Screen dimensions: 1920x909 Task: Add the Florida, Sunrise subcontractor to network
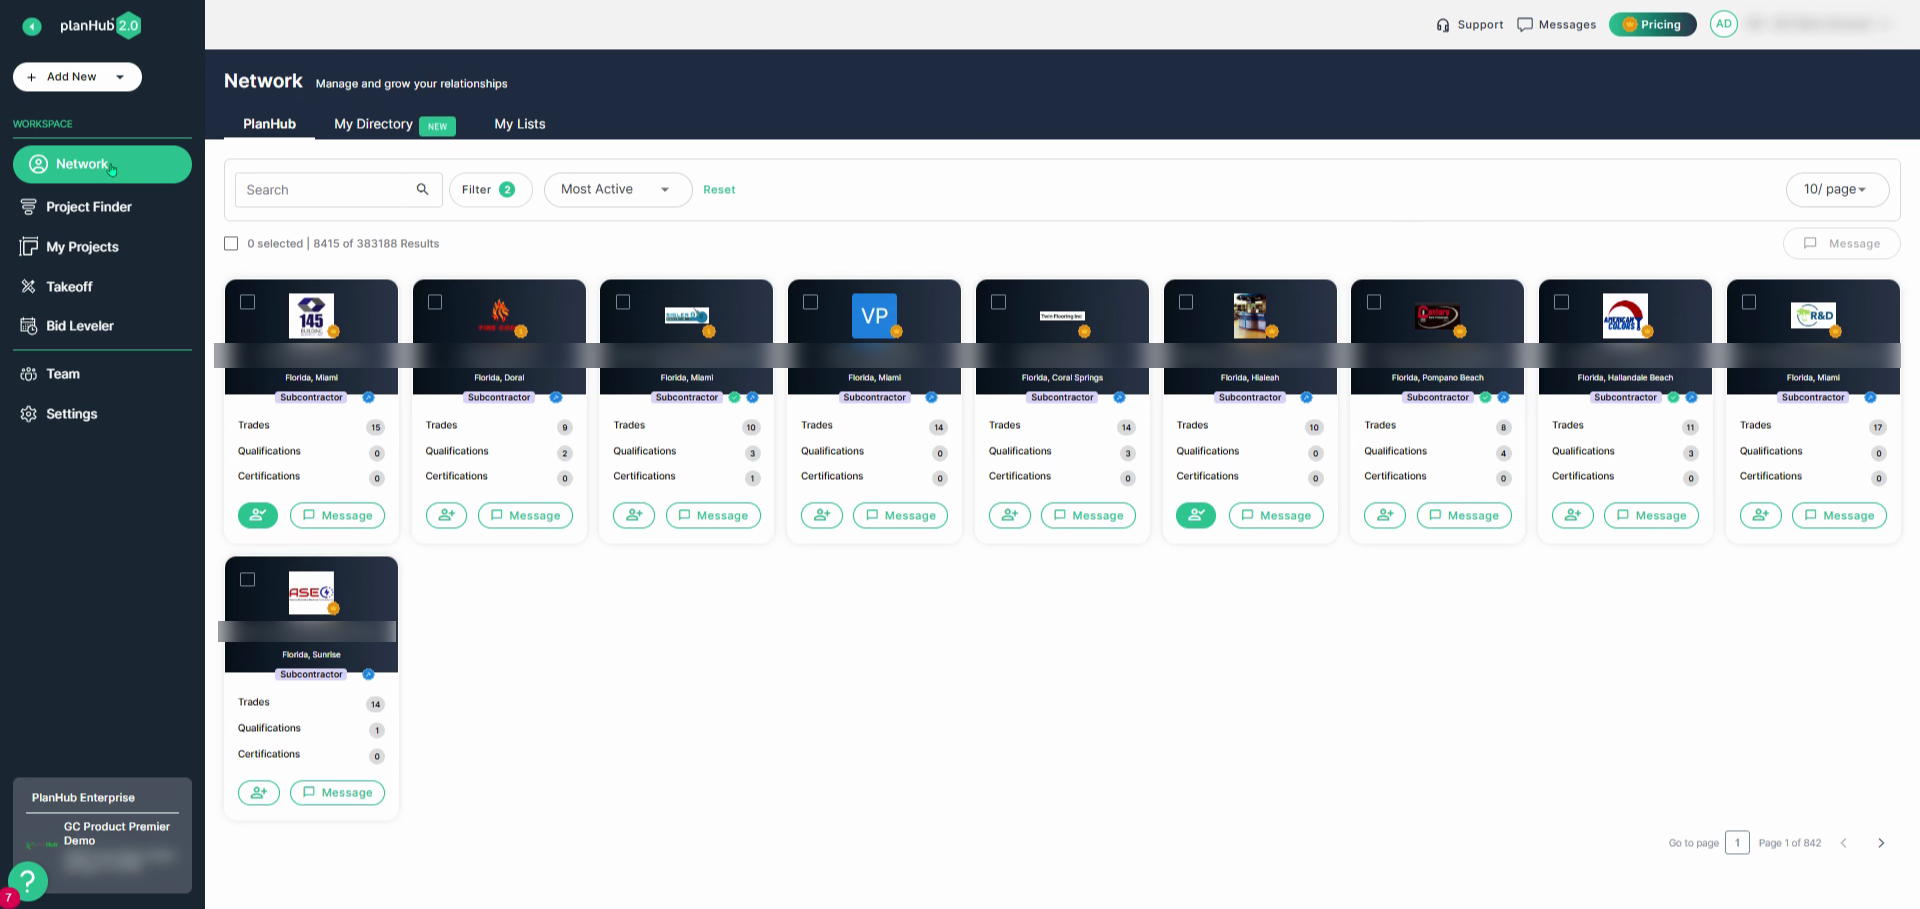point(258,793)
